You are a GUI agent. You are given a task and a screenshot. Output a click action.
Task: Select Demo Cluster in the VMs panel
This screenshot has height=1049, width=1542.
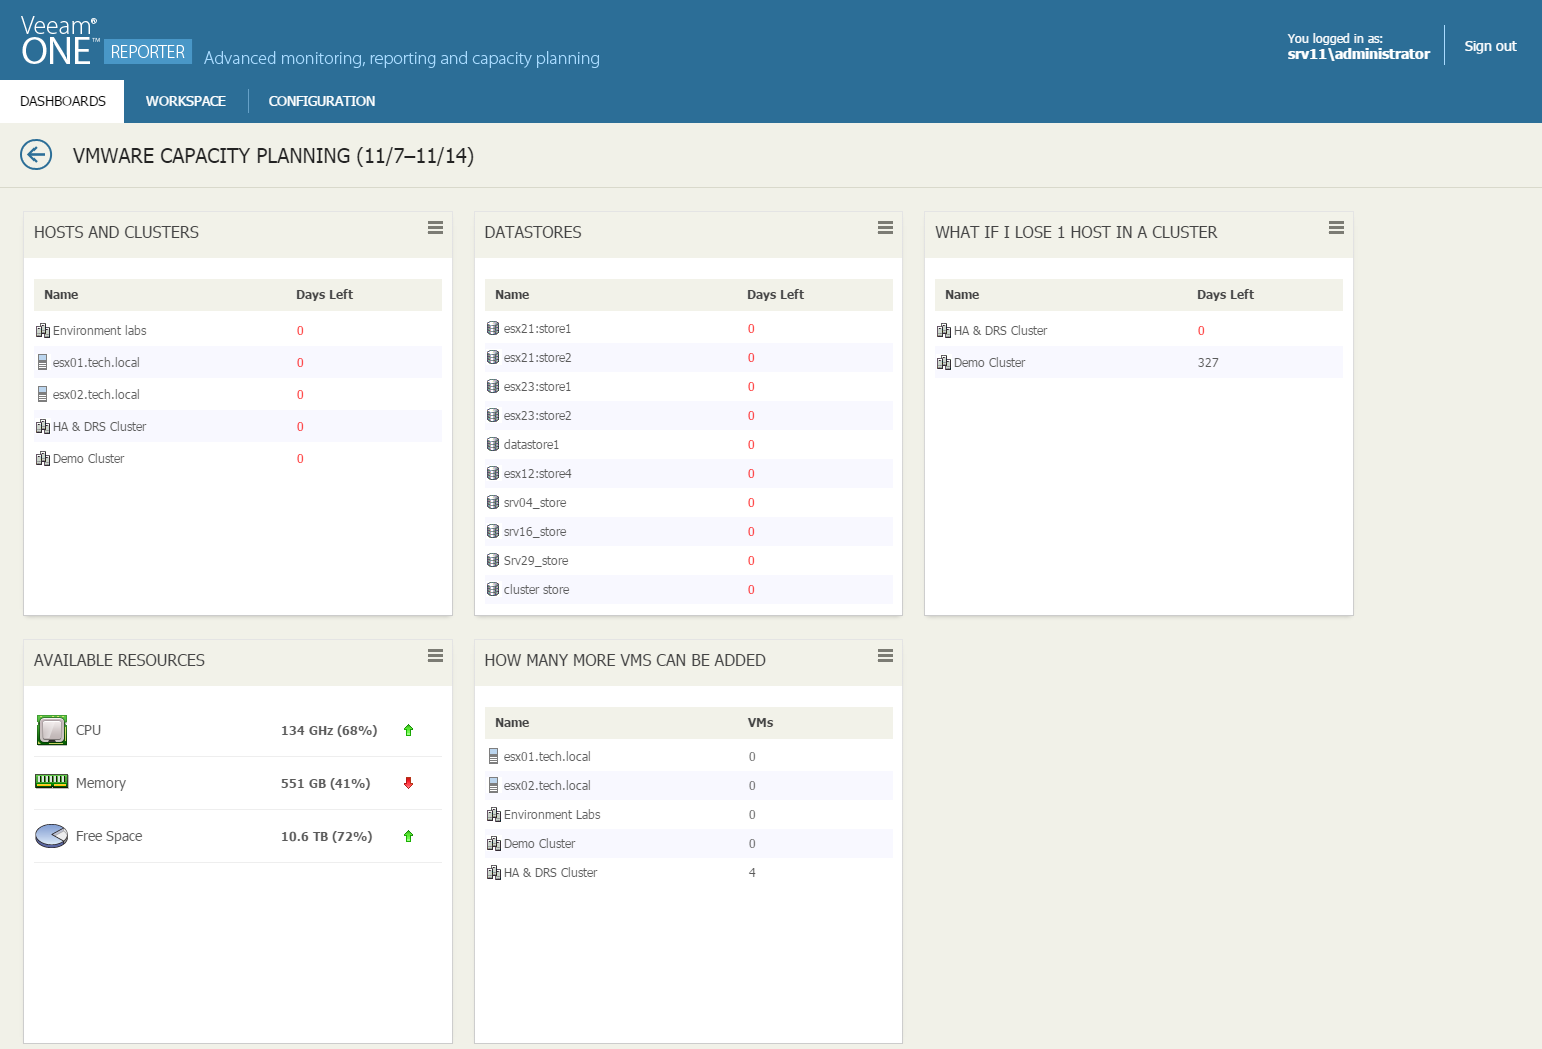click(x=689, y=843)
